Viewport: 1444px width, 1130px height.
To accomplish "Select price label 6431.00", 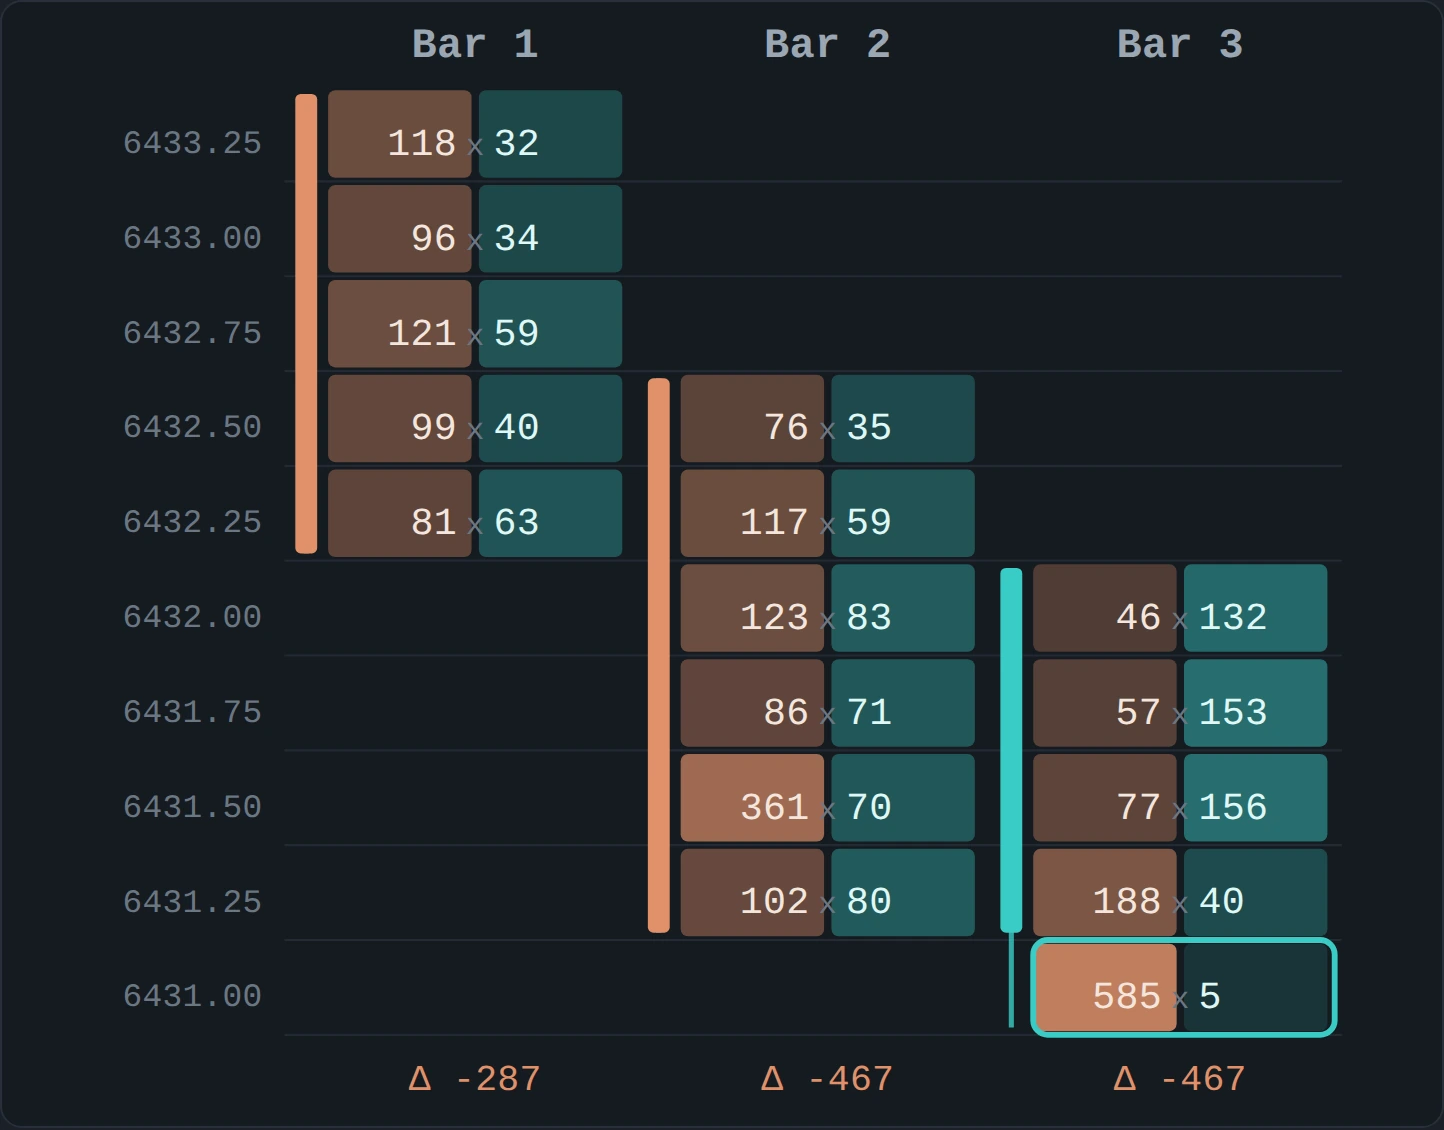I will tap(192, 996).
